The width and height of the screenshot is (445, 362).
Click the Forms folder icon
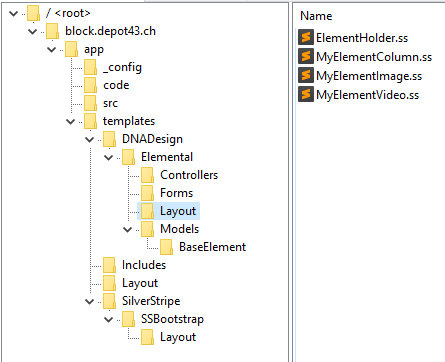tap(148, 193)
